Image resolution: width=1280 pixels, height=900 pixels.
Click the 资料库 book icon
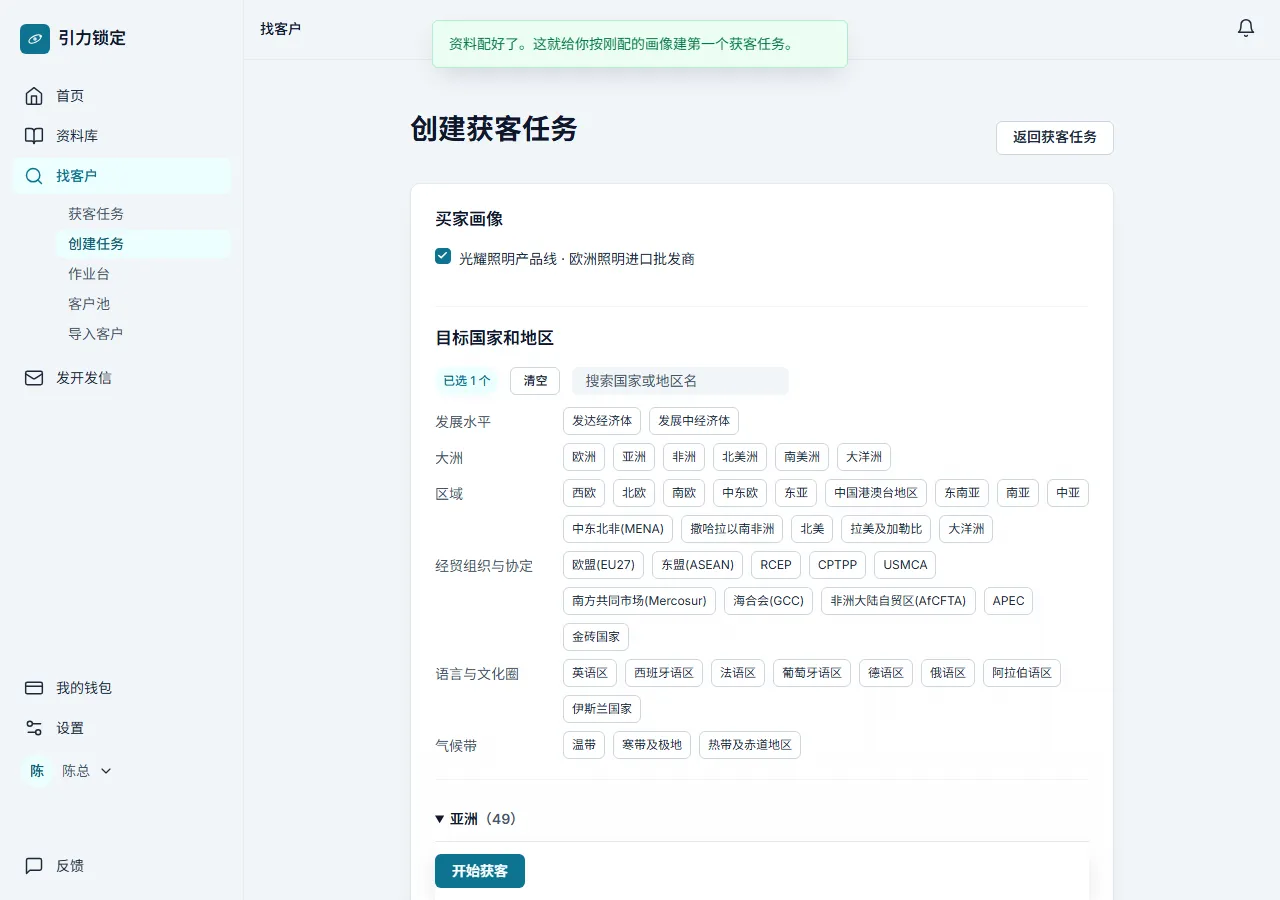(x=34, y=136)
